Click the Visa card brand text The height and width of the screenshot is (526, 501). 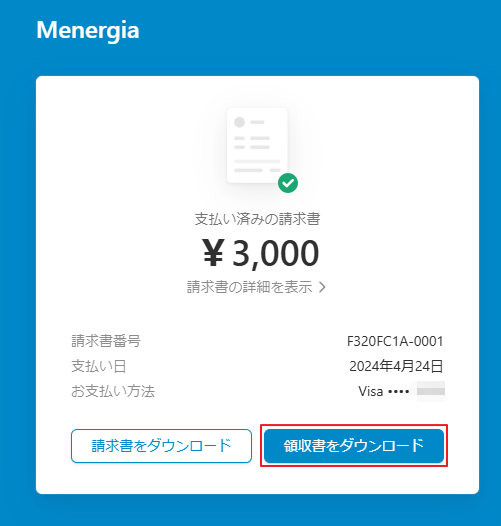pos(370,391)
